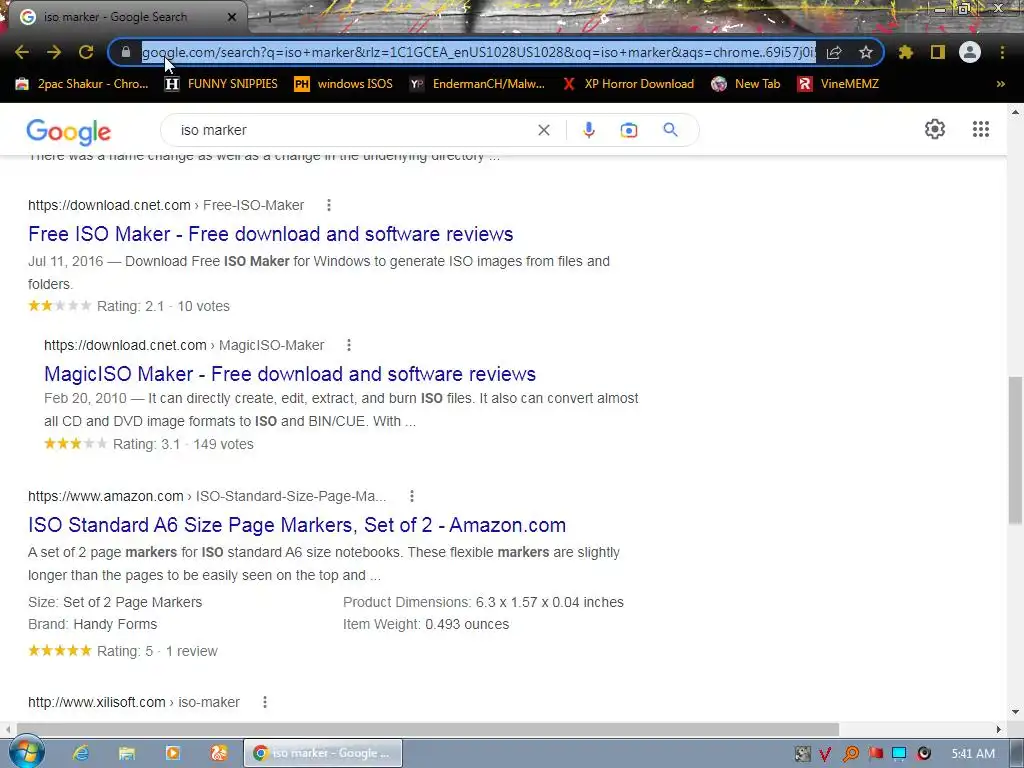View site information via lock icon
This screenshot has height=768, width=1024.
[126, 52]
